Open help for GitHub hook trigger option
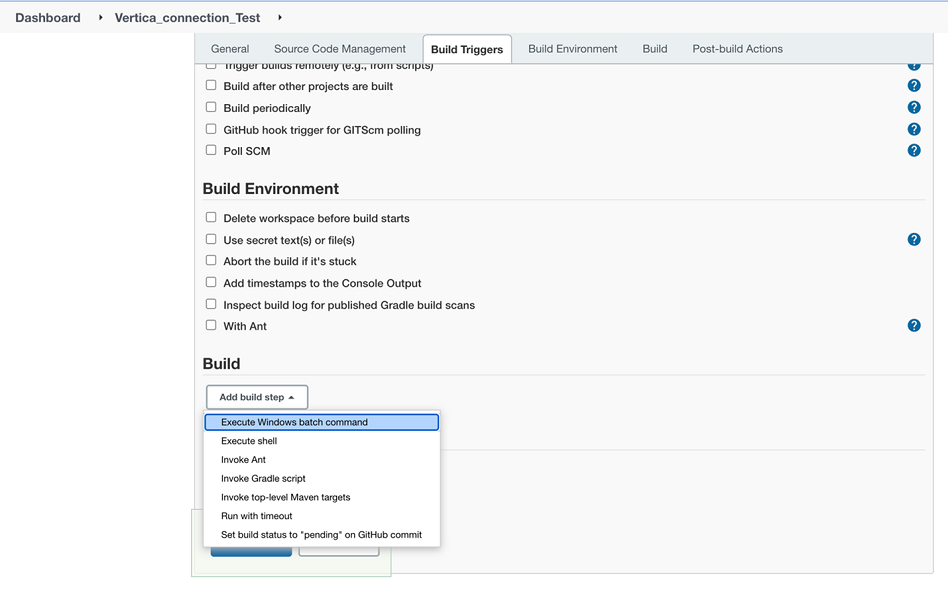Screen dimensions: 948x592 (914, 129)
